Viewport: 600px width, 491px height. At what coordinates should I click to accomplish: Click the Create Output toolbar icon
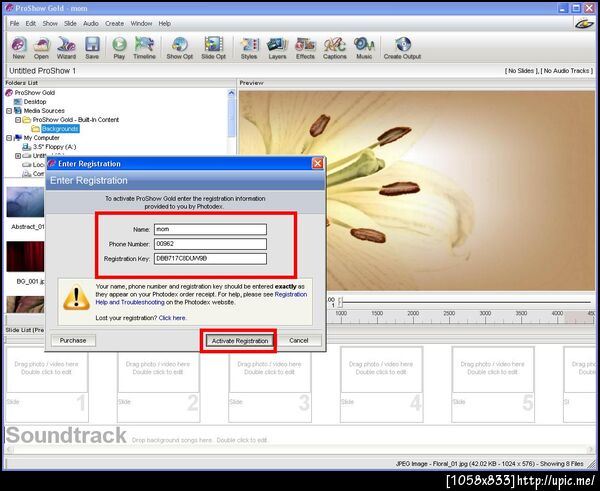click(402, 48)
